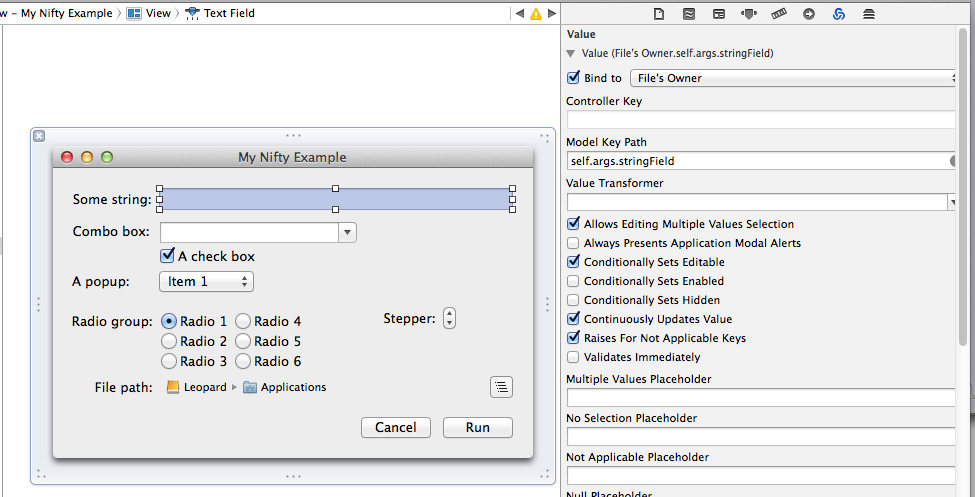Screen dimensions: 975x497
Task: Click Text Field label in jump bar
Action: [x=229, y=13]
